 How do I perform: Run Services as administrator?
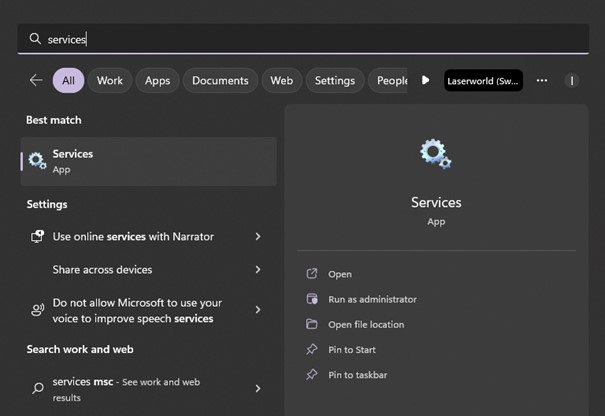tap(372, 299)
